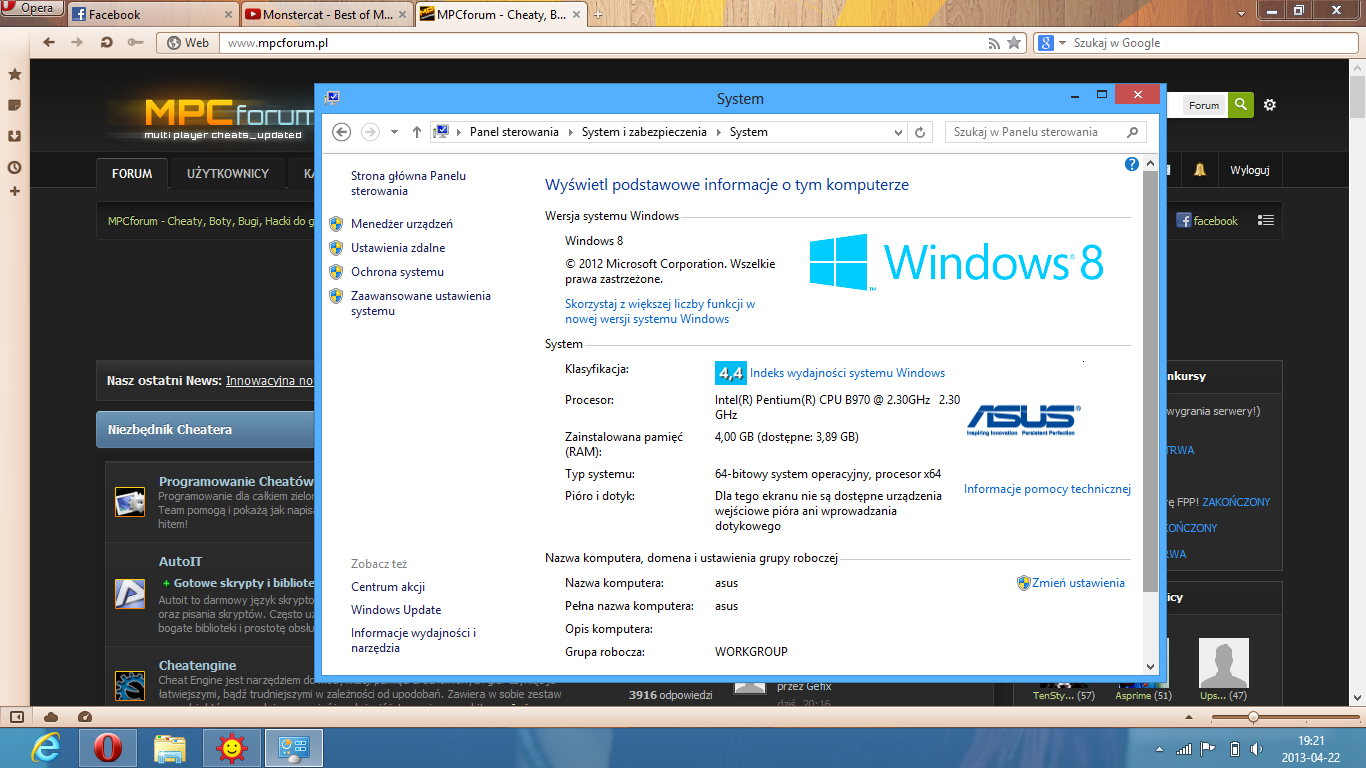Click the RSS feed icon in address bar
This screenshot has height=768, width=1366.
994,43
